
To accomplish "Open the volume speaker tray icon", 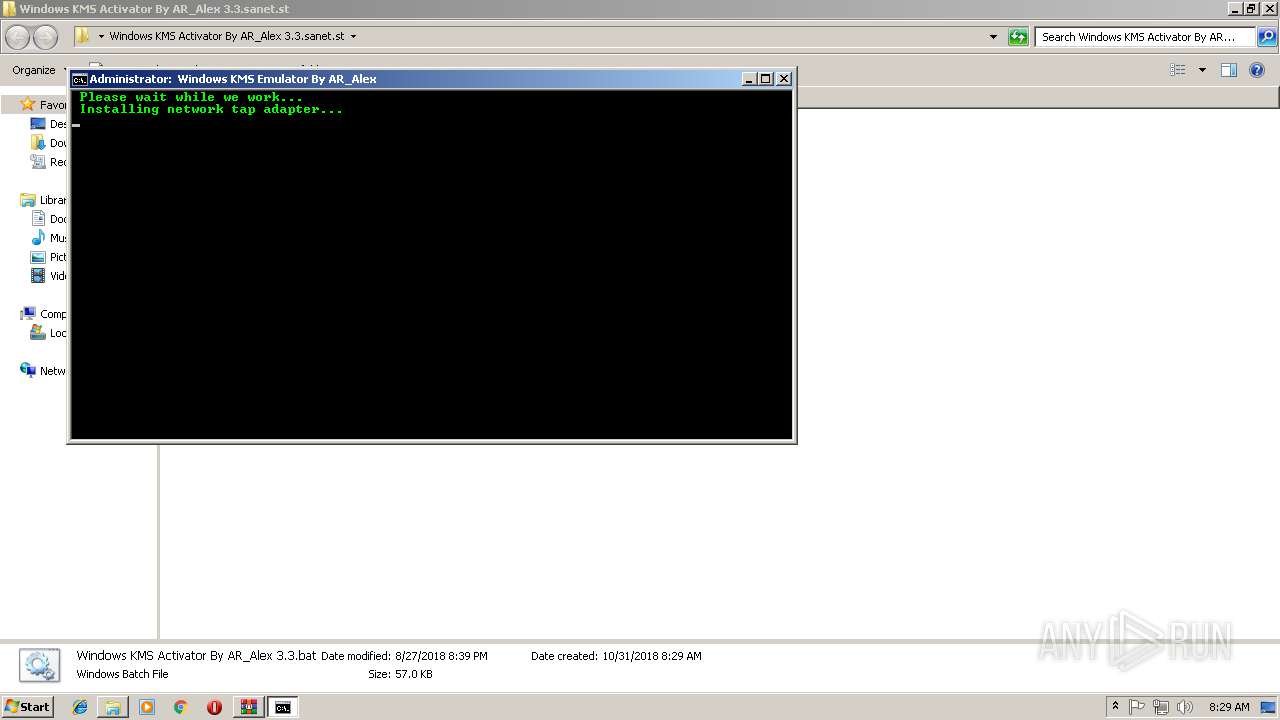I will tap(1184, 707).
